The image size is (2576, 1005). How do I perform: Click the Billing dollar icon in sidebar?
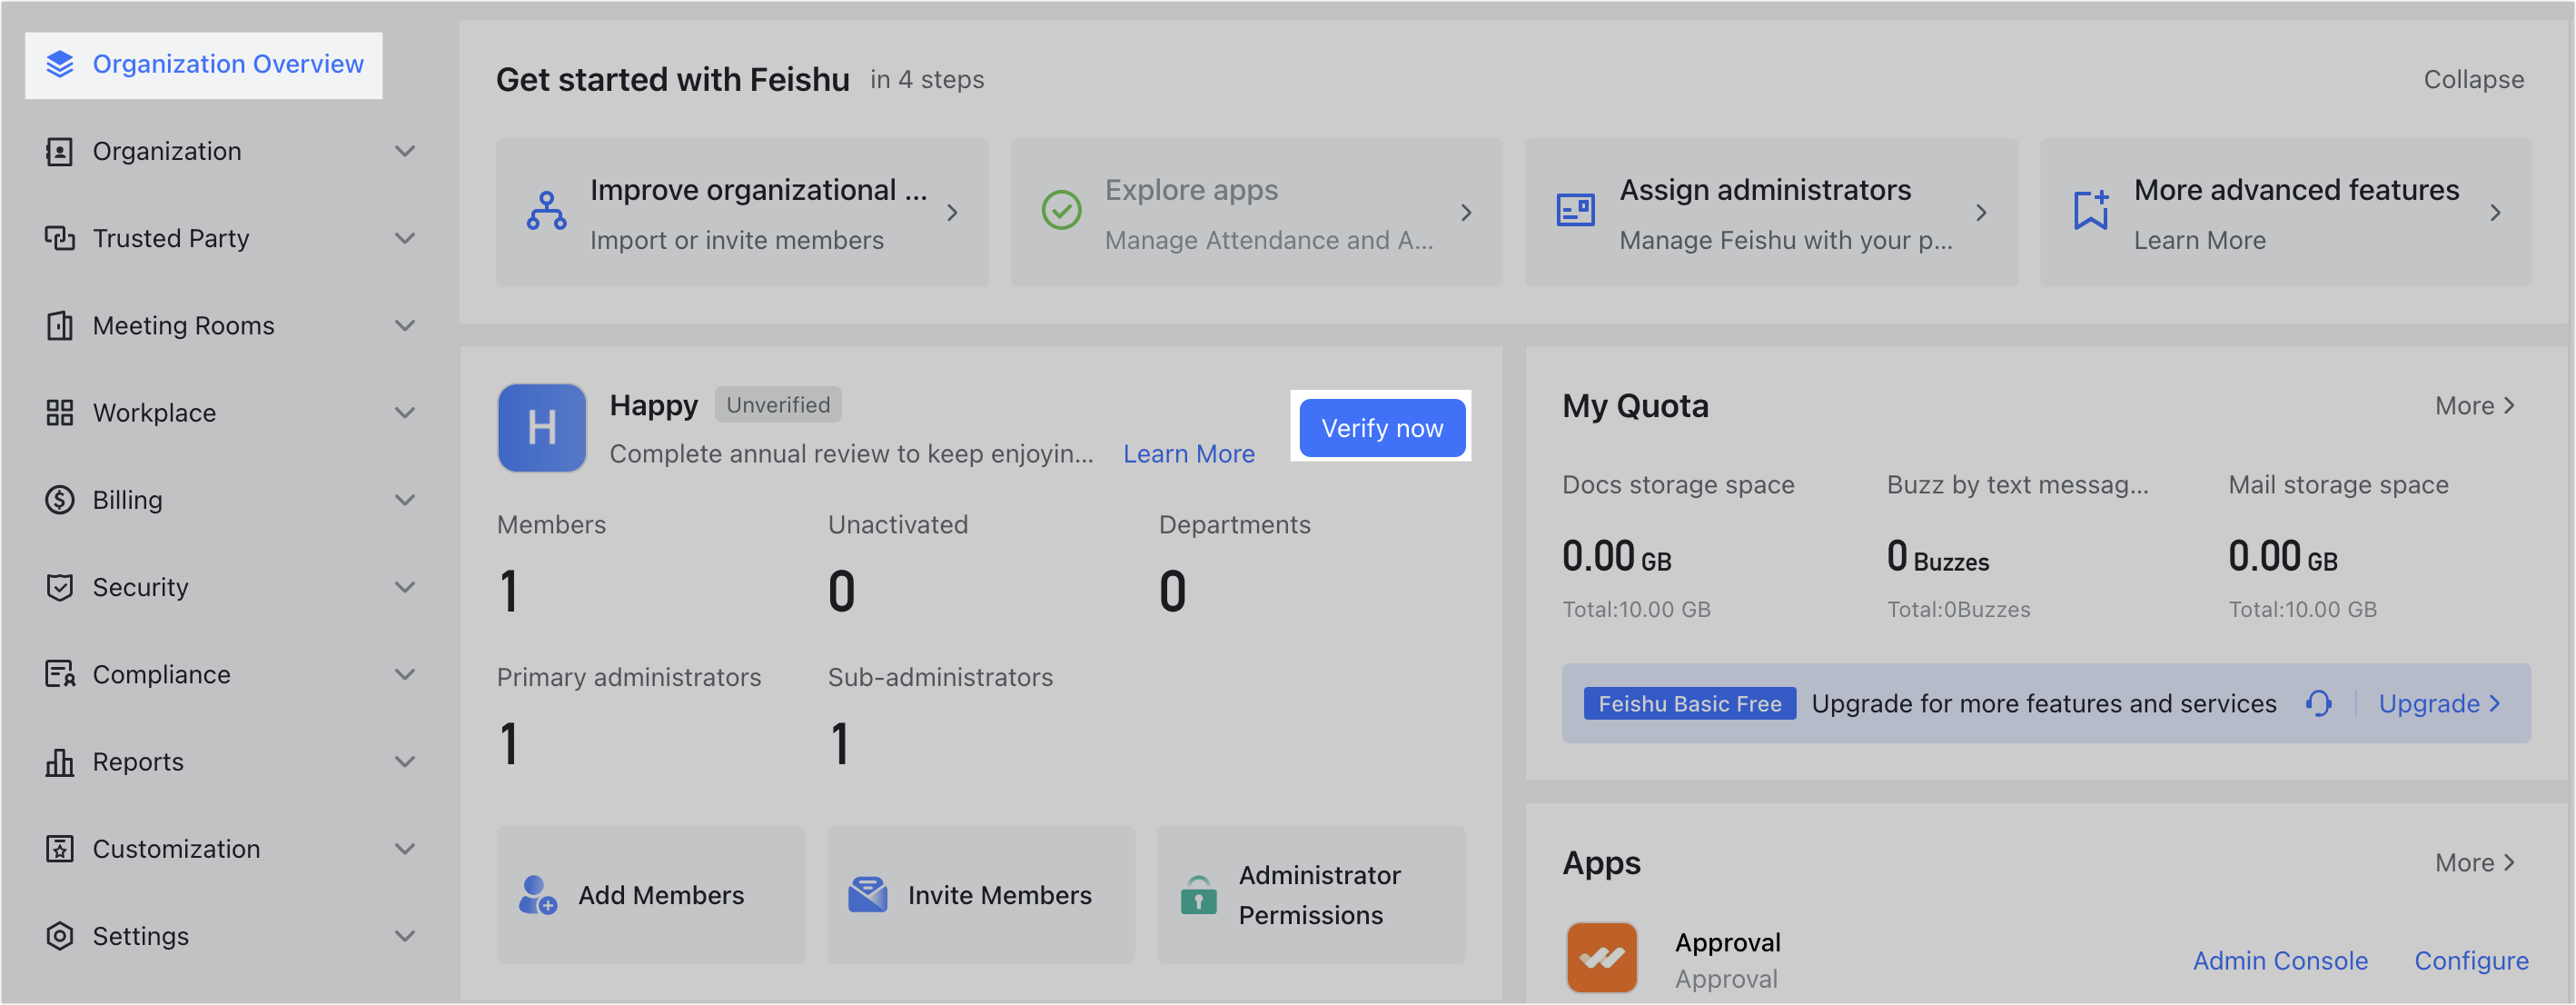click(60, 500)
